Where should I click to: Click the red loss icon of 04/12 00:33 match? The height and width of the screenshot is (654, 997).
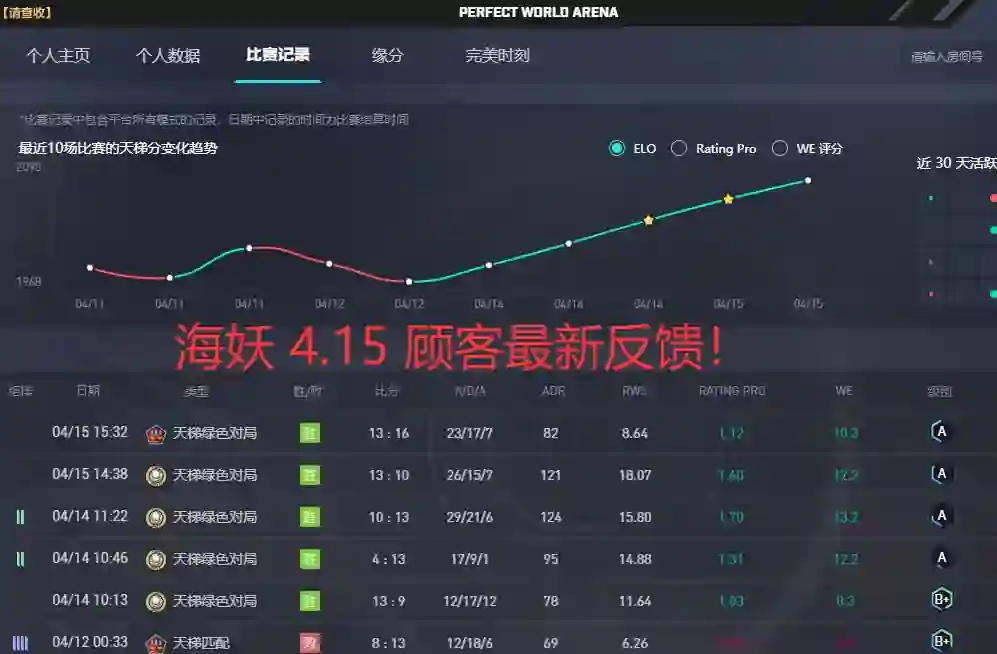click(310, 643)
